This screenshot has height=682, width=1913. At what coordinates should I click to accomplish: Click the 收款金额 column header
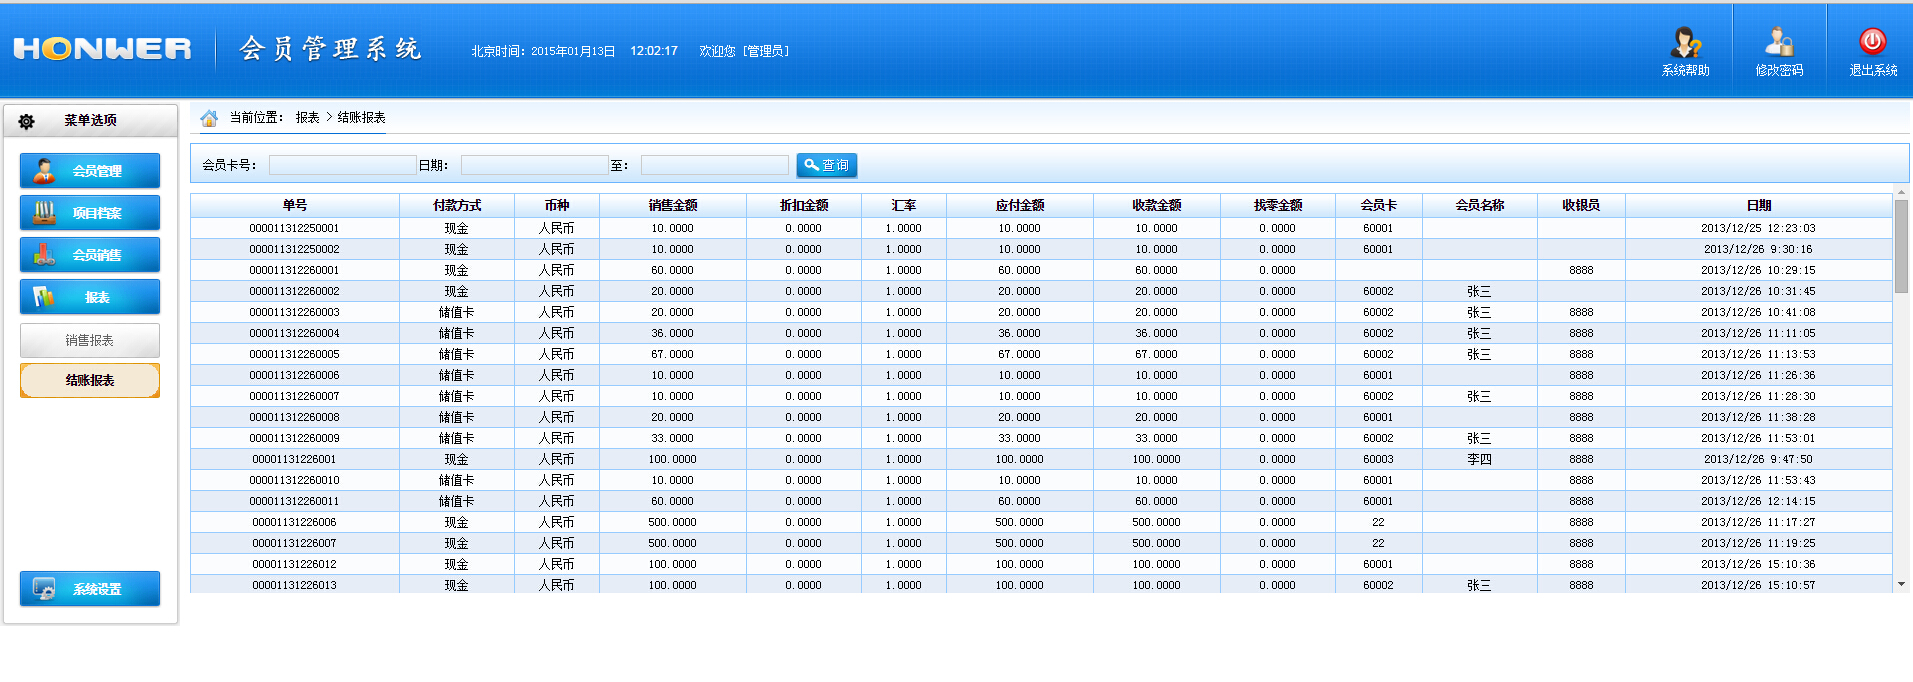[1157, 205]
